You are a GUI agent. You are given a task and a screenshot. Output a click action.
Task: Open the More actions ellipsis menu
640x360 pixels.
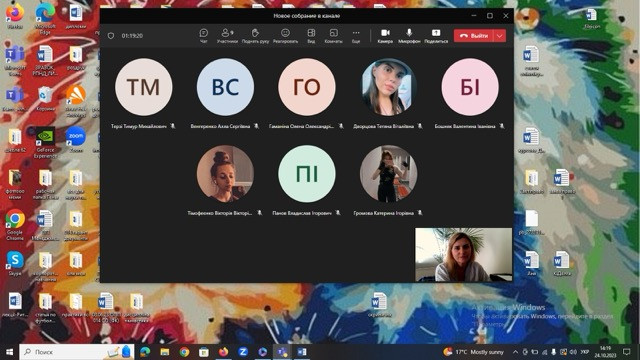(356, 36)
